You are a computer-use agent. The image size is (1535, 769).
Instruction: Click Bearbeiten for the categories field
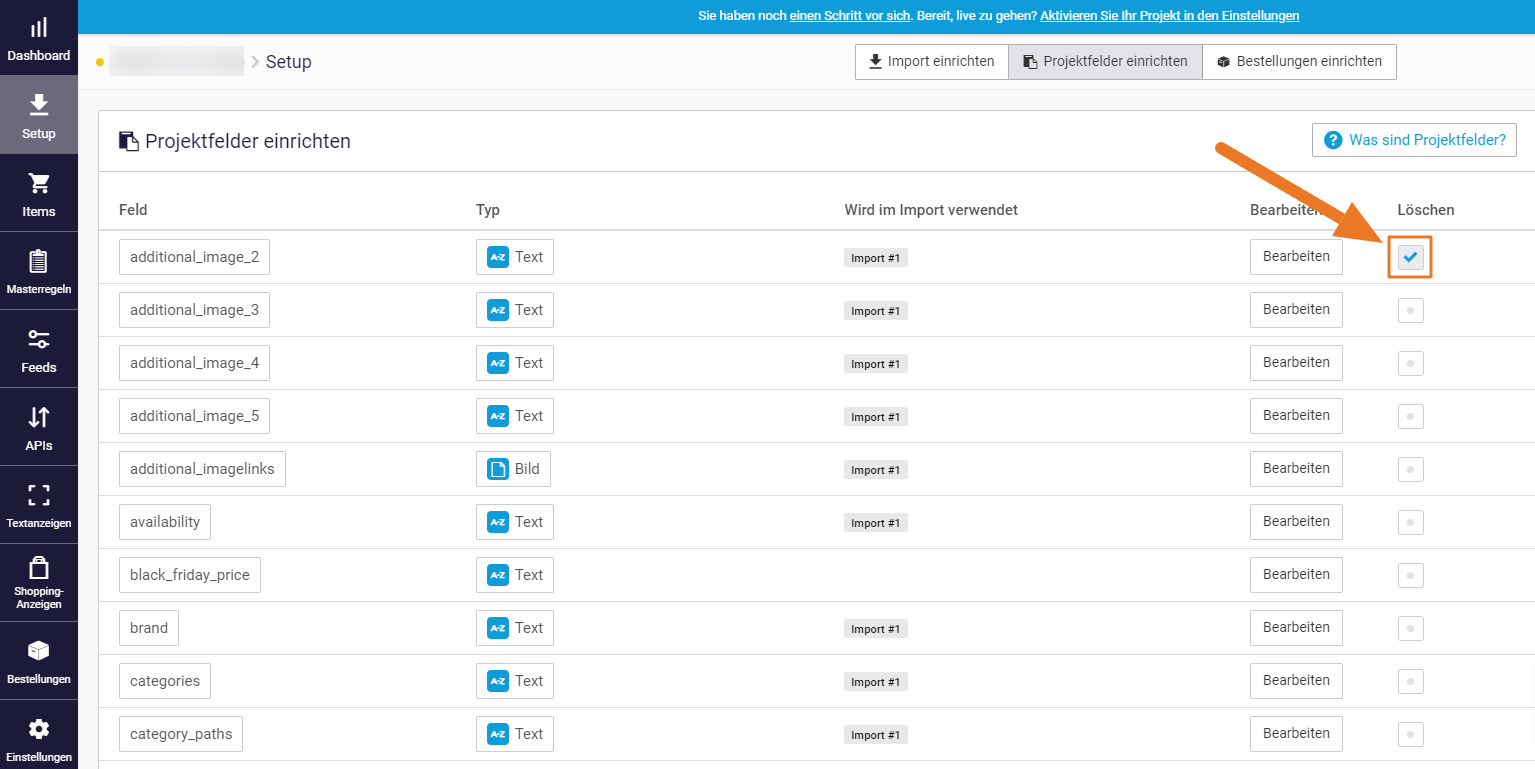pyautogui.click(x=1296, y=680)
